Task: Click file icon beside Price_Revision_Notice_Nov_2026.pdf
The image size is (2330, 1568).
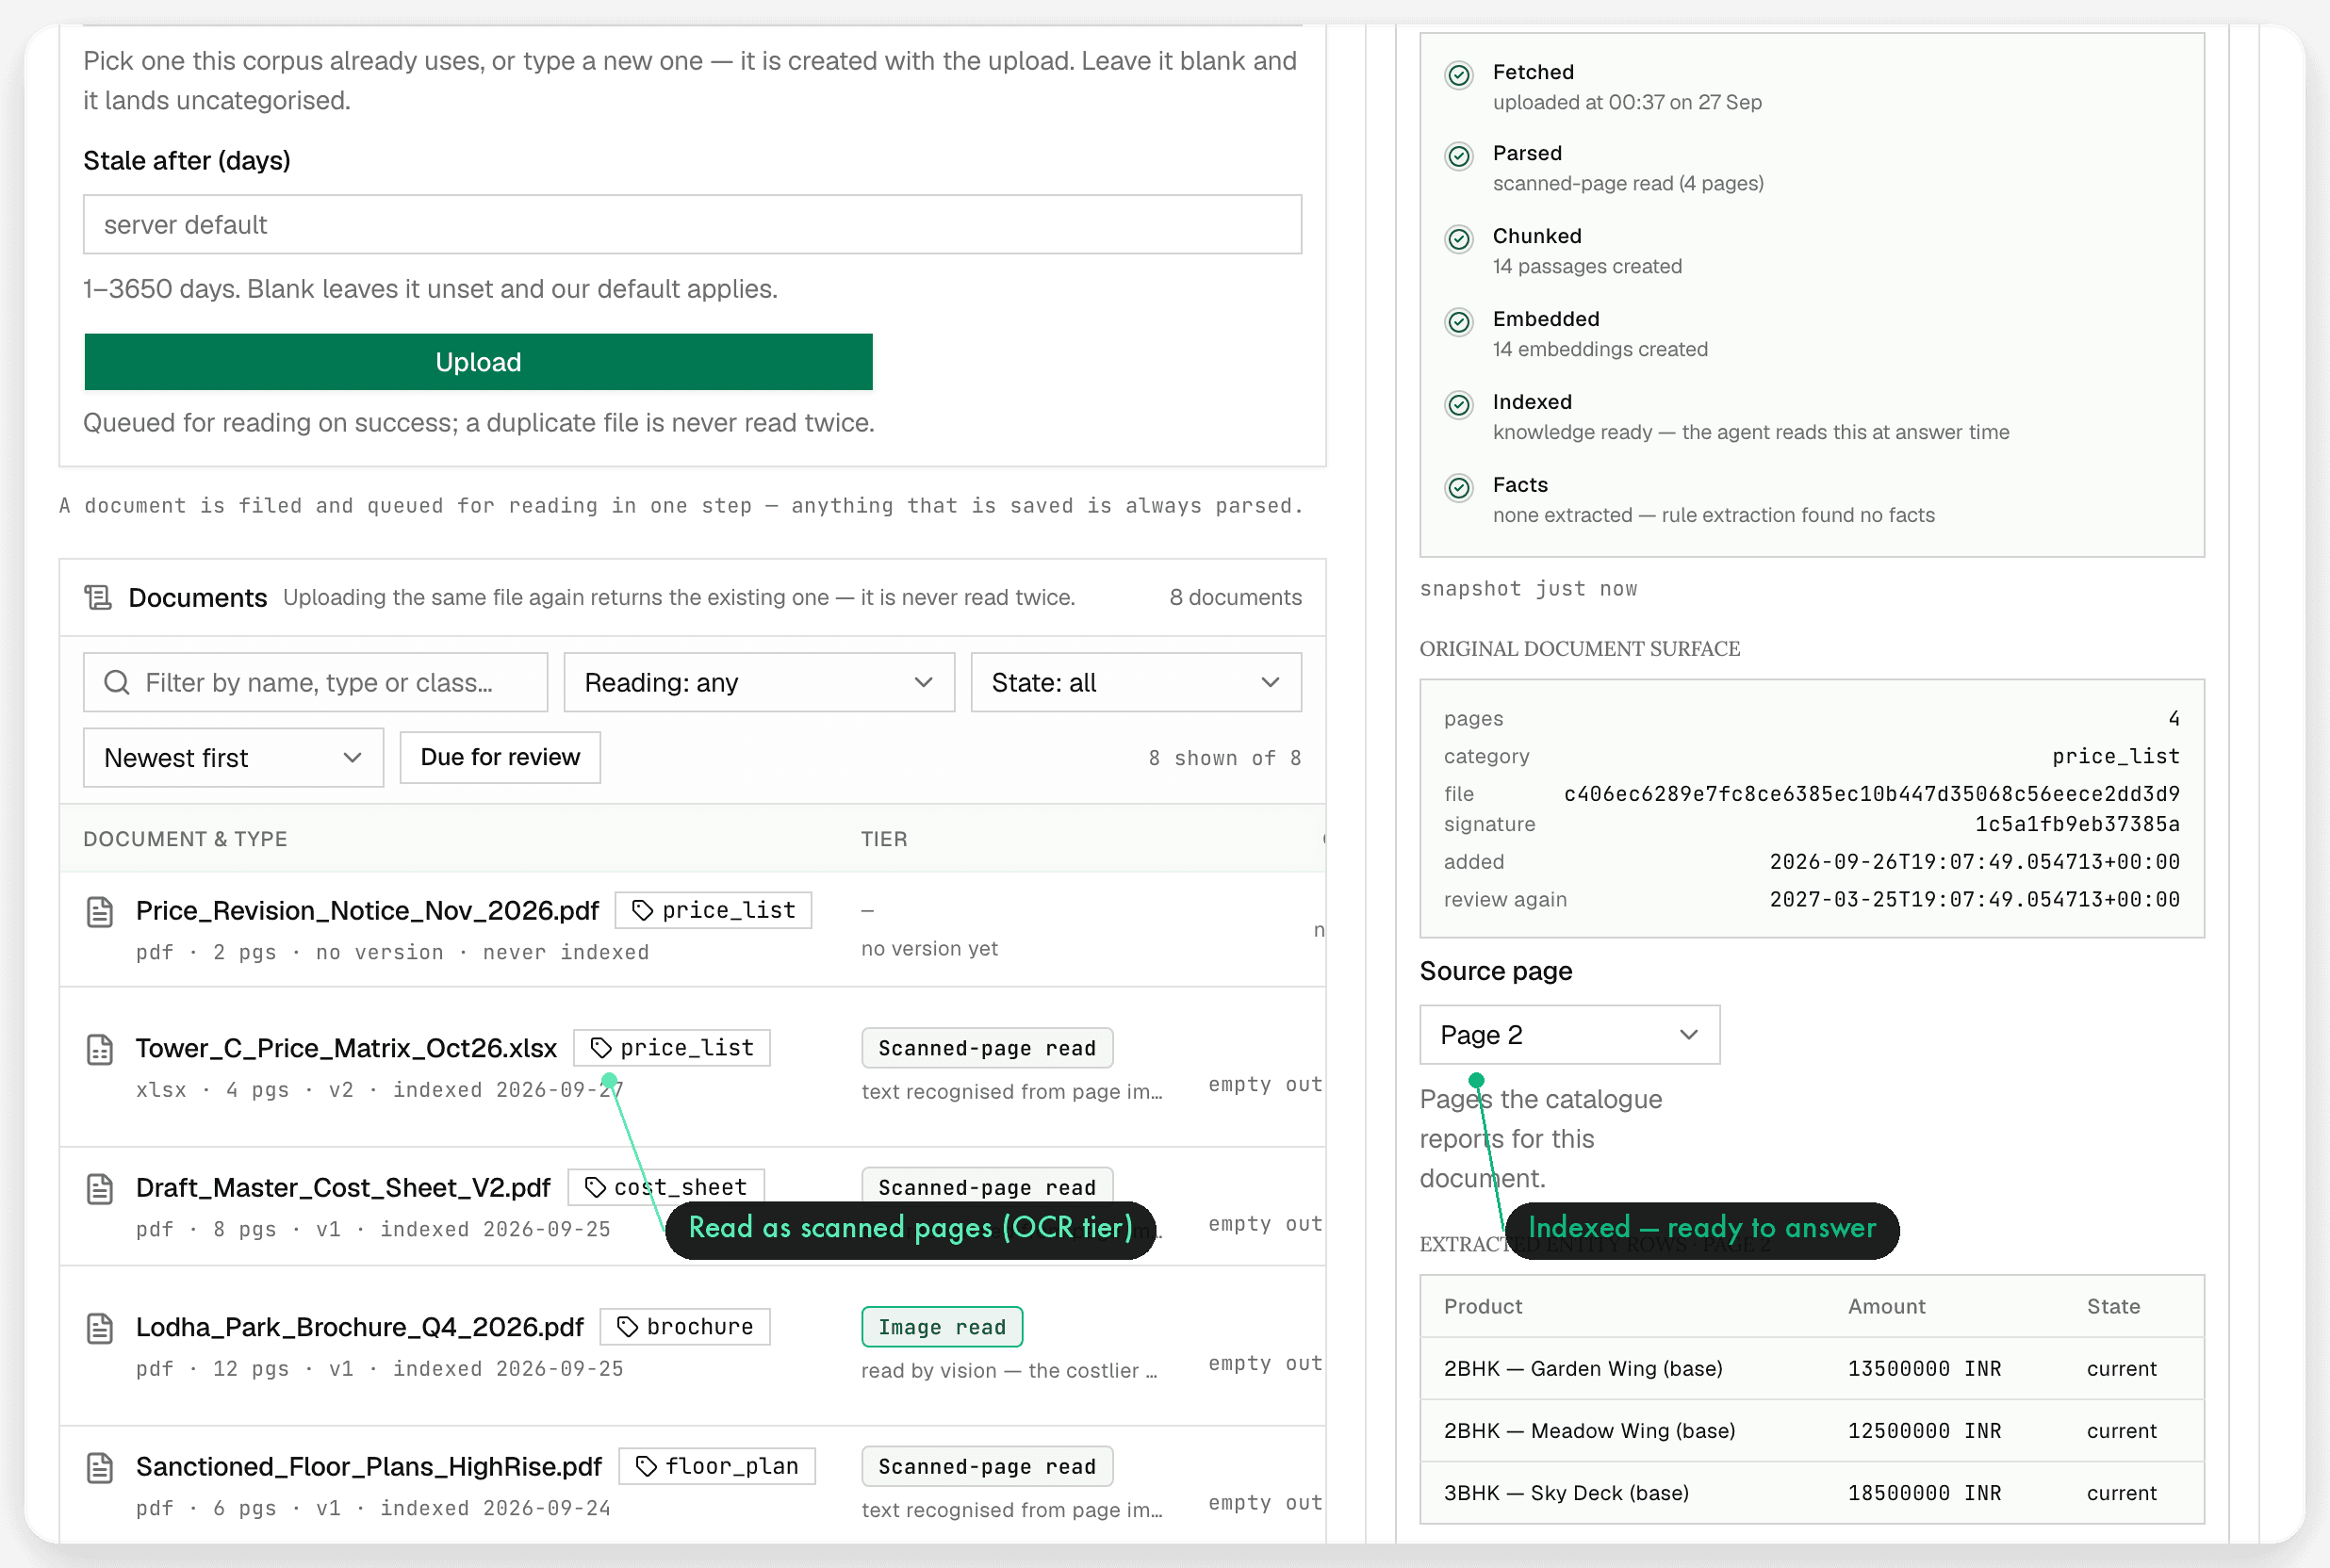Action: tap(100, 912)
